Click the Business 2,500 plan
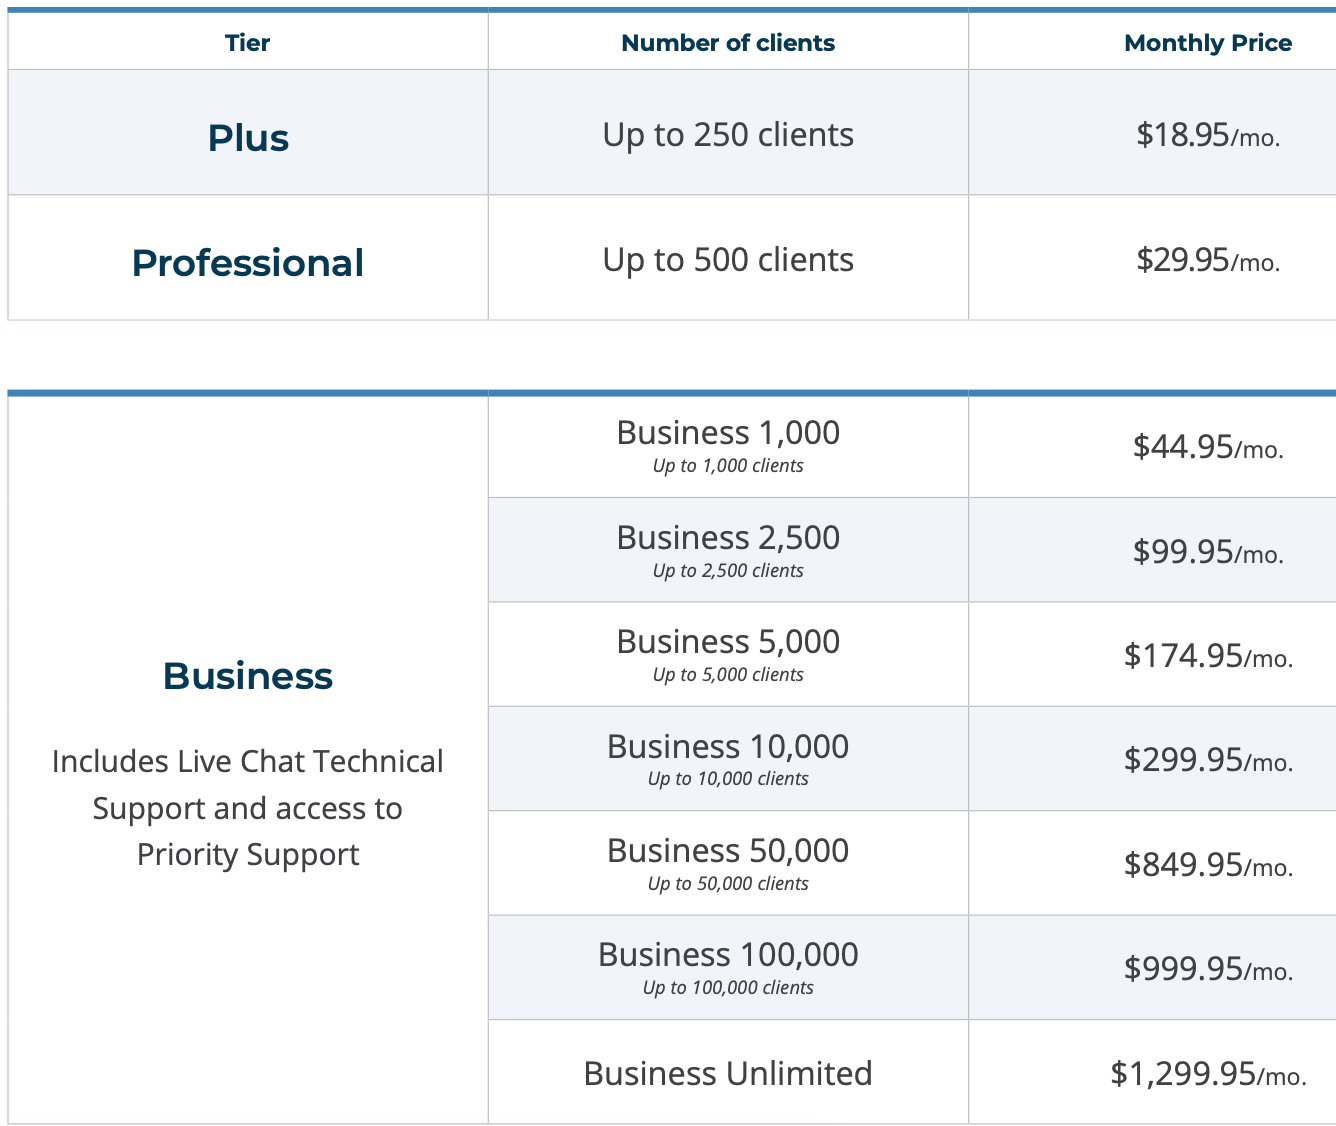Viewport: 1336px width, 1126px height. tap(728, 550)
